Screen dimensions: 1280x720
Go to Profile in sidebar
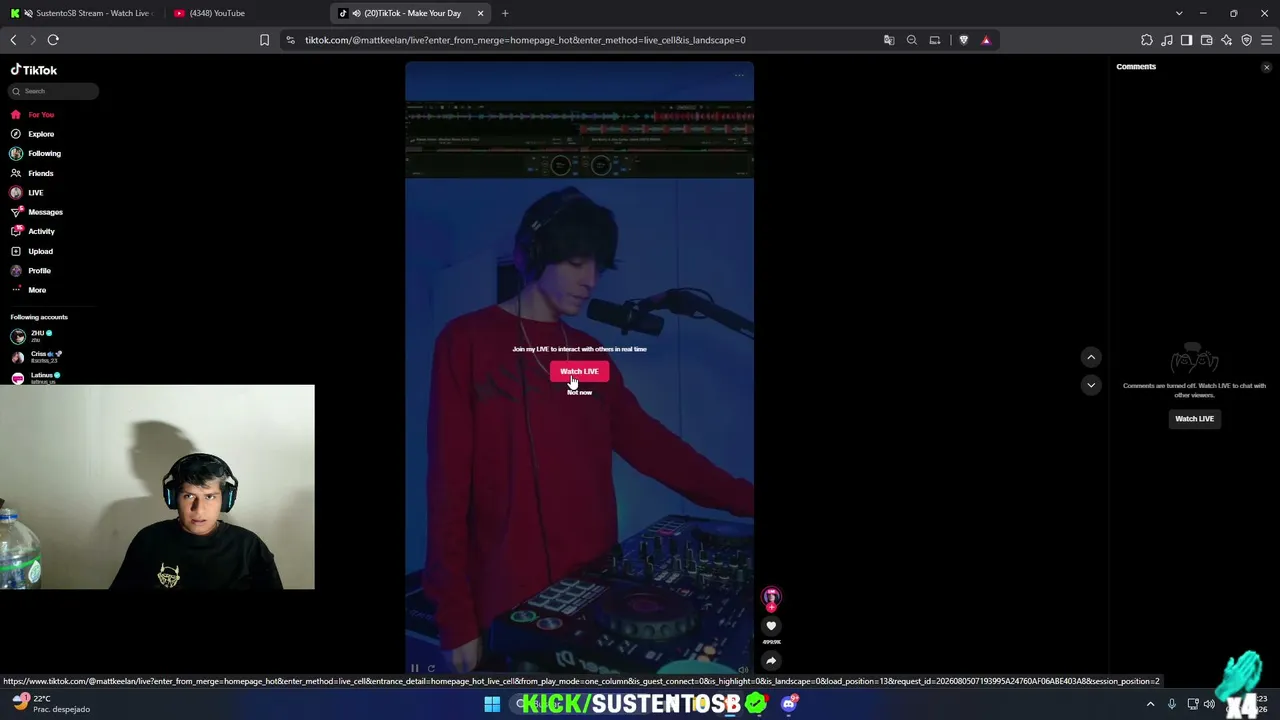(x=31, y=270)
